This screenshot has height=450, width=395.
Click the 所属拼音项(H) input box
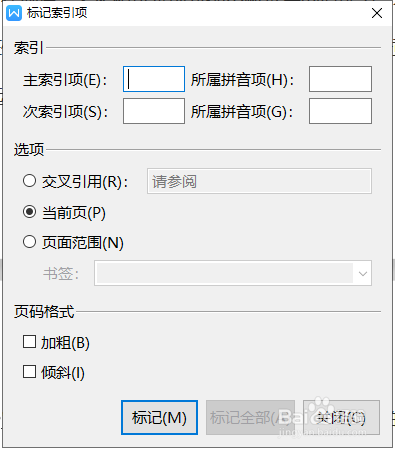click(340, 79)
